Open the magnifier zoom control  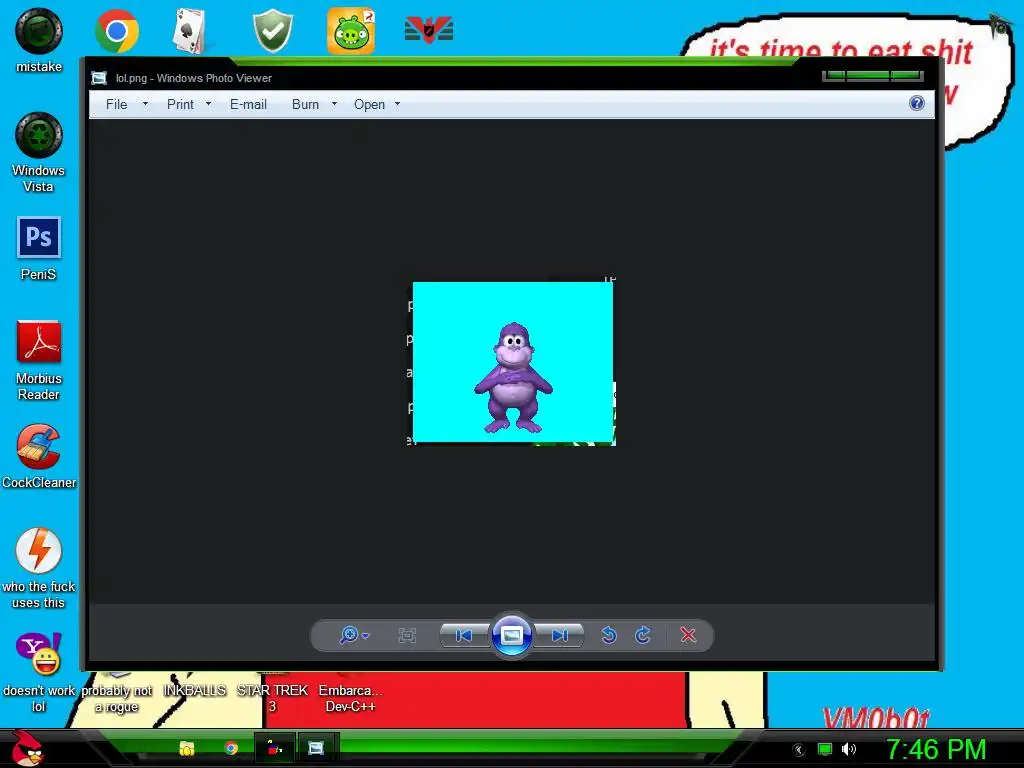[354, 635]
